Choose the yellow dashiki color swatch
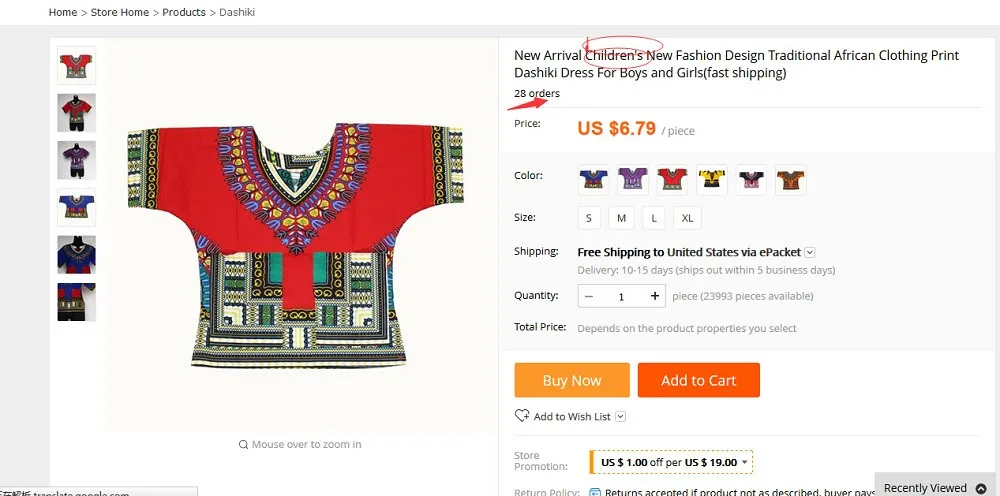This screenshot has height=496, width=1000. (712, 179)
